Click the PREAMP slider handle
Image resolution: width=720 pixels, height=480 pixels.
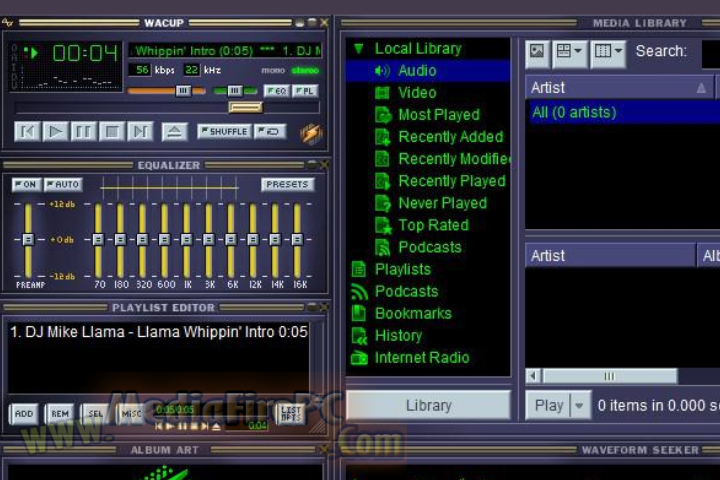[x=28, y=239]
